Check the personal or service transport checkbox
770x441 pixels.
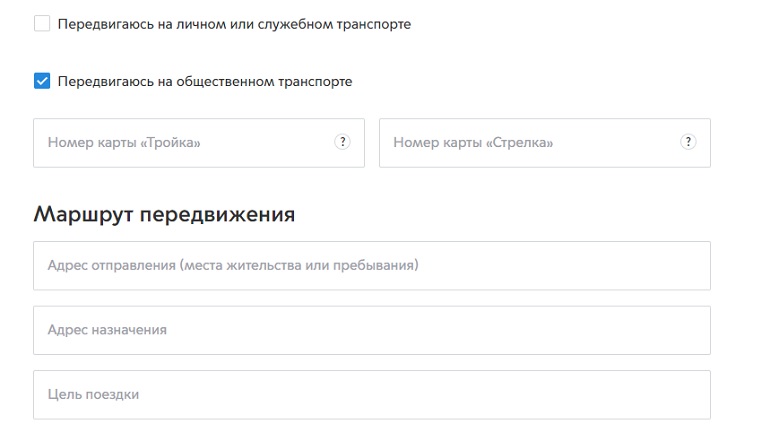point(42,23)
